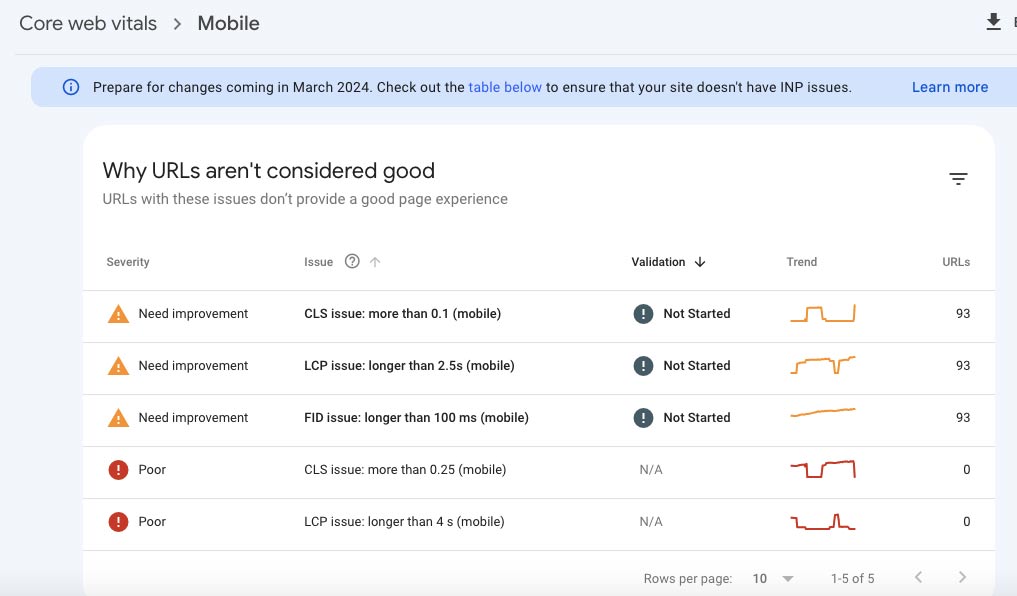The image size is (1017, 596).
Task: Click Not Started icon in FID row
Action: [643, 418]
